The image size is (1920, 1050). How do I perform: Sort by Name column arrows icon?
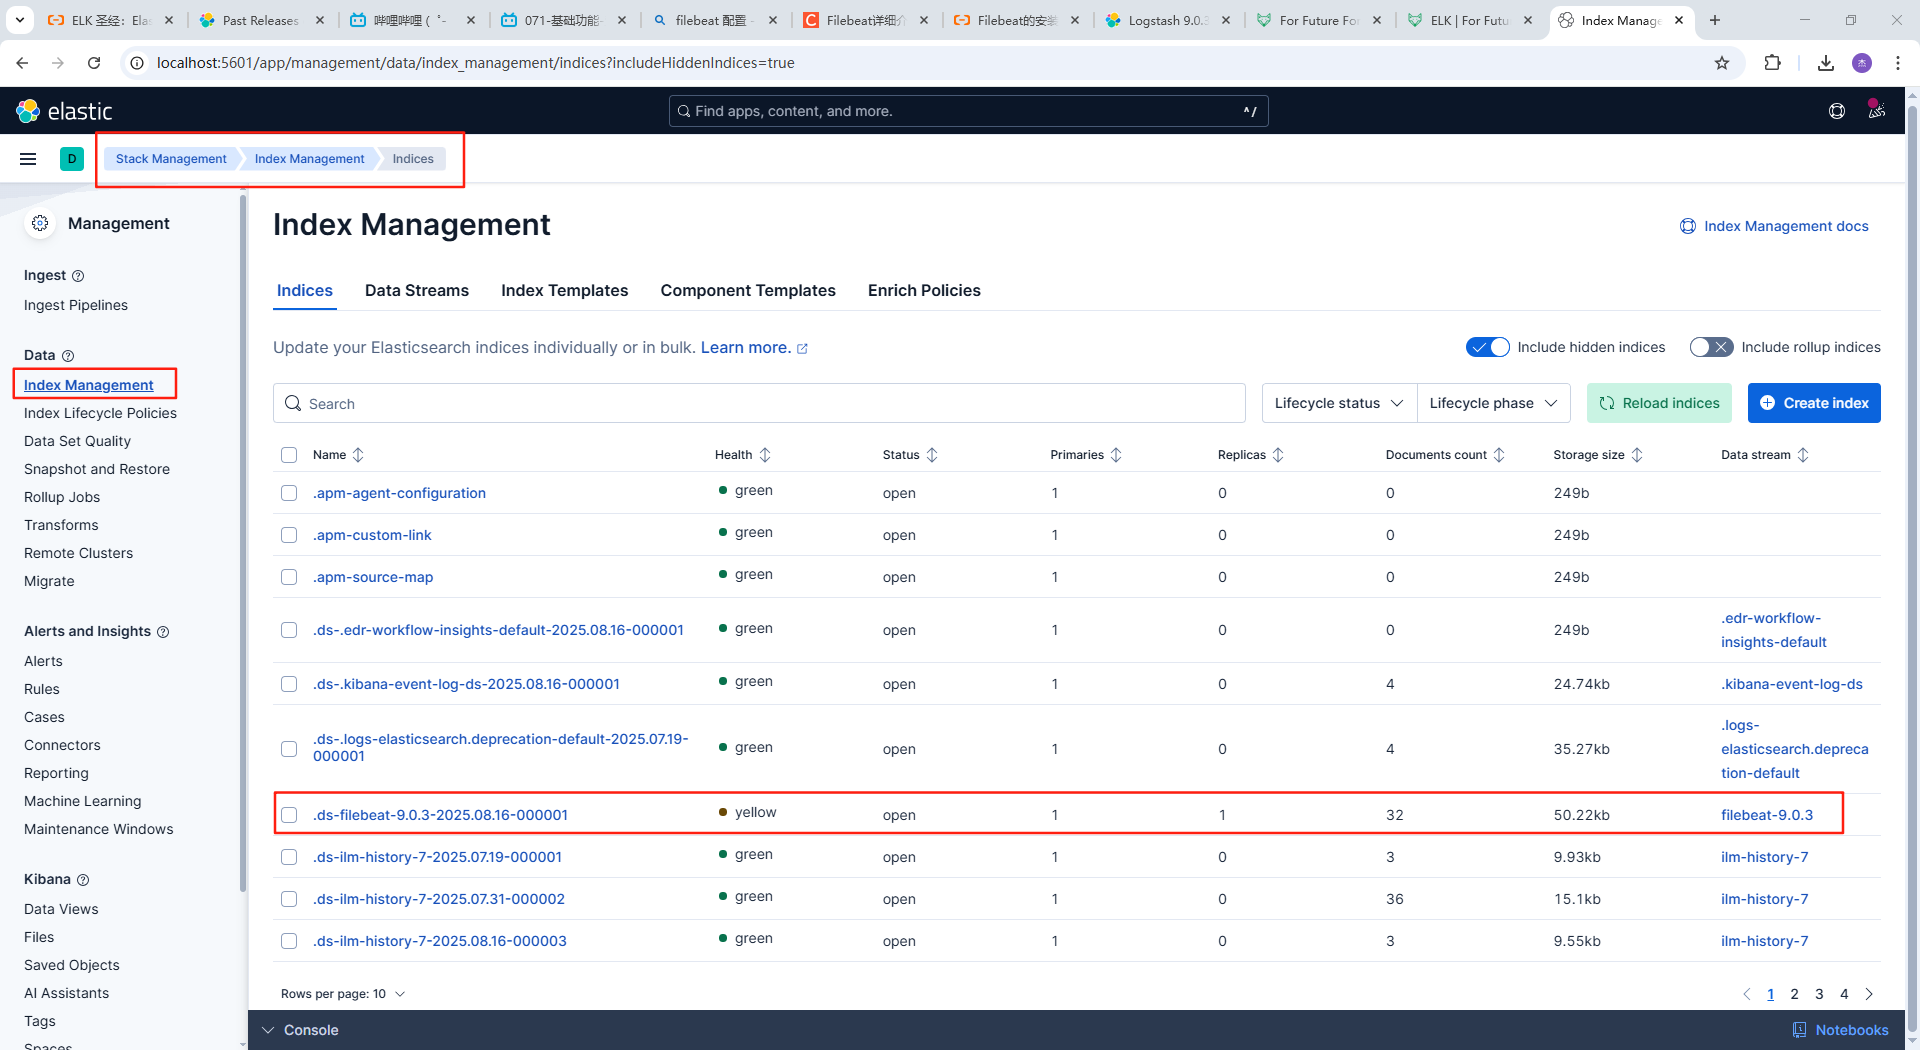click(358, 455)
